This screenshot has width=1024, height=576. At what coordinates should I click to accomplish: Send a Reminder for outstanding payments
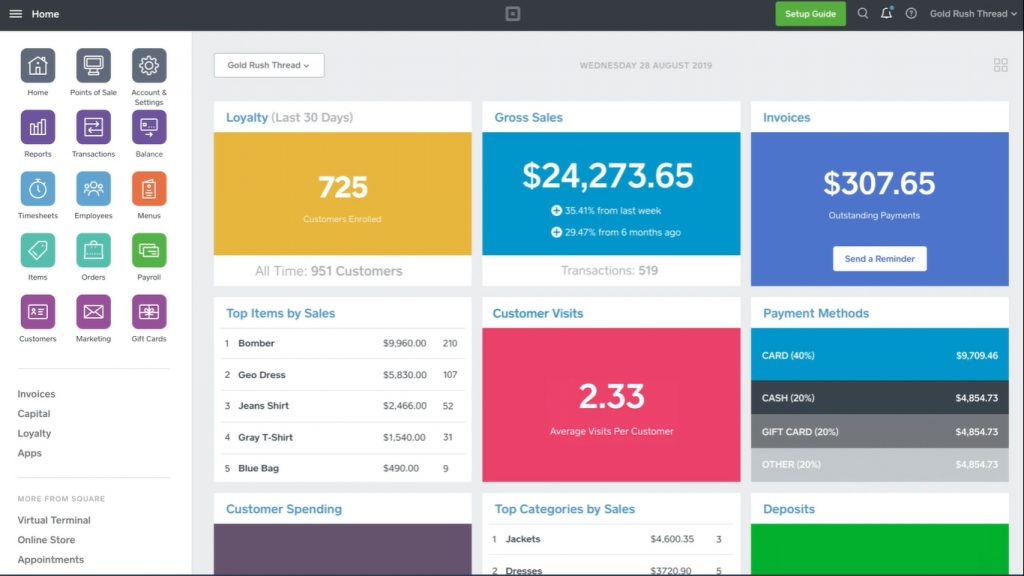coord(879,258)
